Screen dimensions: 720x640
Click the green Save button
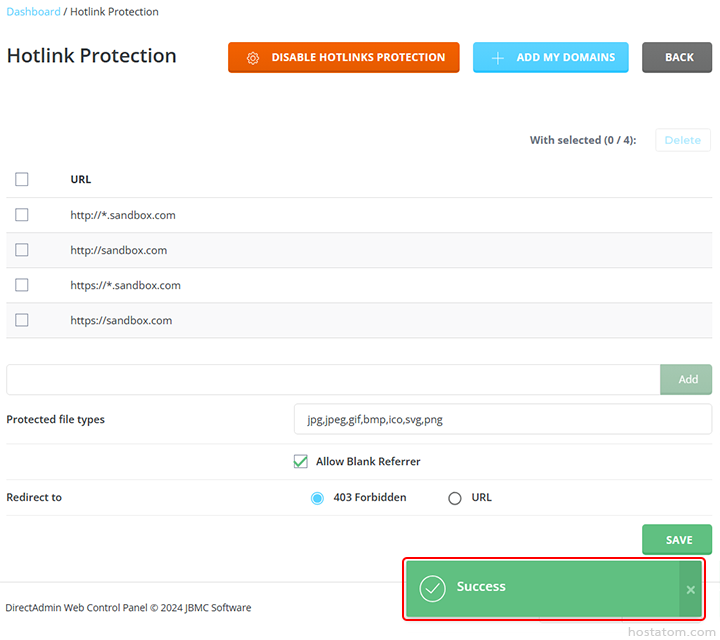pyautogui.click(x=677, y=540)
